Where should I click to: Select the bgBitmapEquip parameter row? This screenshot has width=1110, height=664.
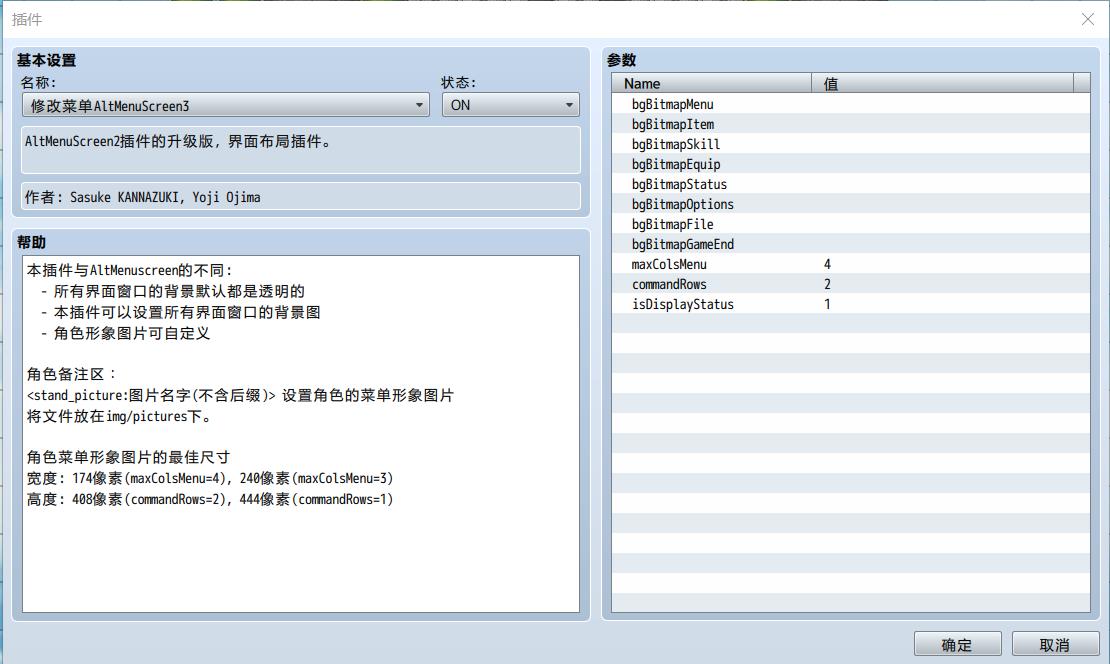click(x=850, y=164)
